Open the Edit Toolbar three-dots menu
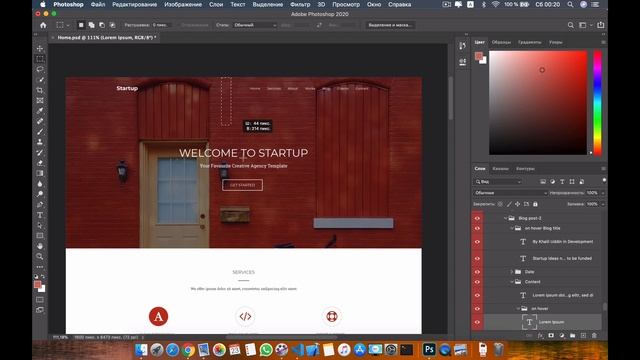 point(40,267)
